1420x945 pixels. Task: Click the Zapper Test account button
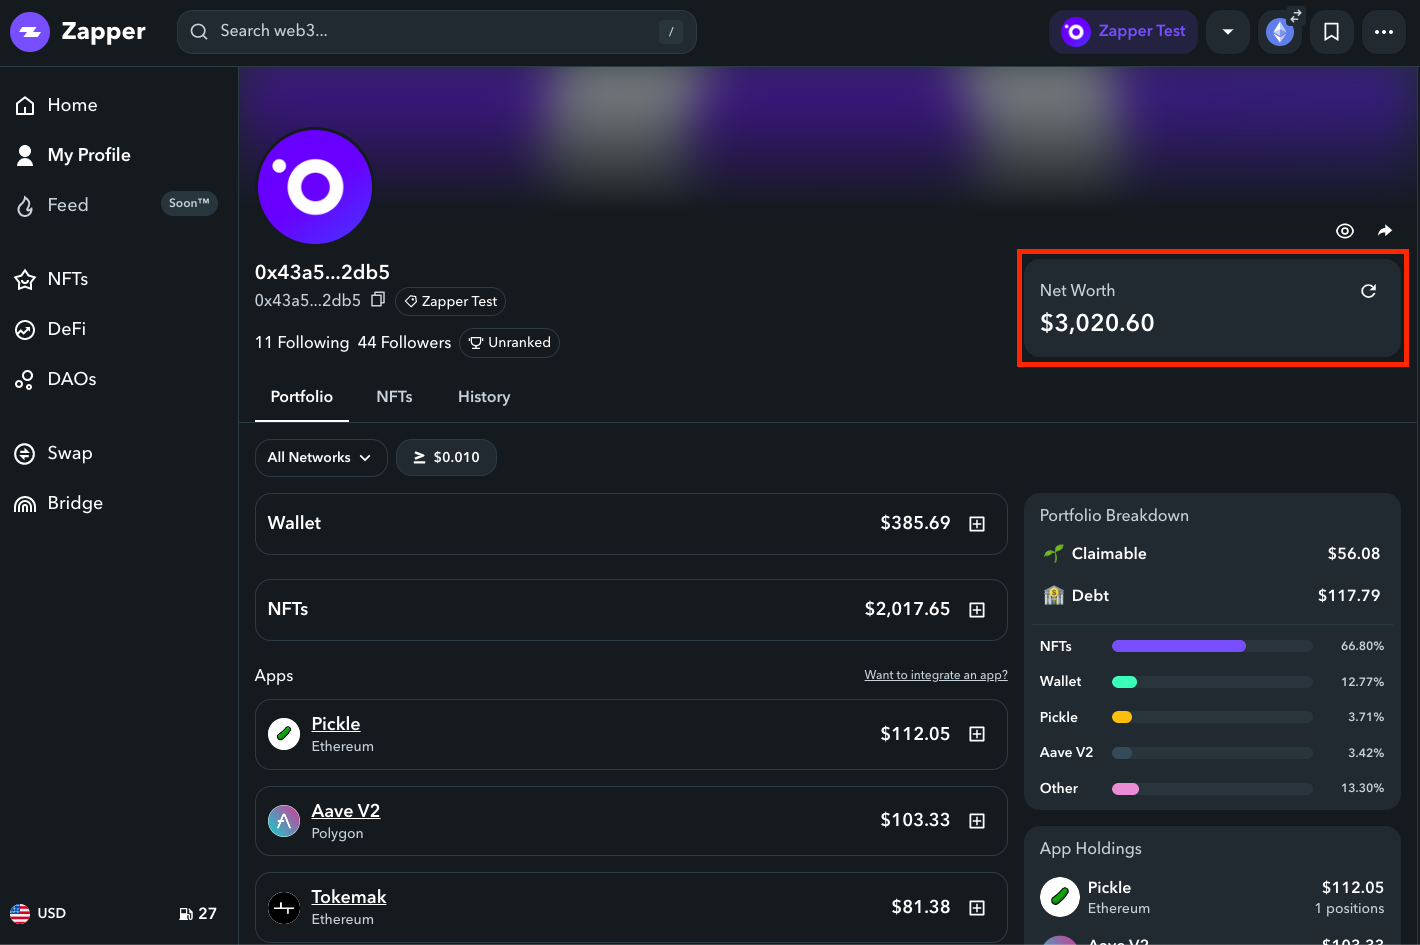[x=1123, y=32]
